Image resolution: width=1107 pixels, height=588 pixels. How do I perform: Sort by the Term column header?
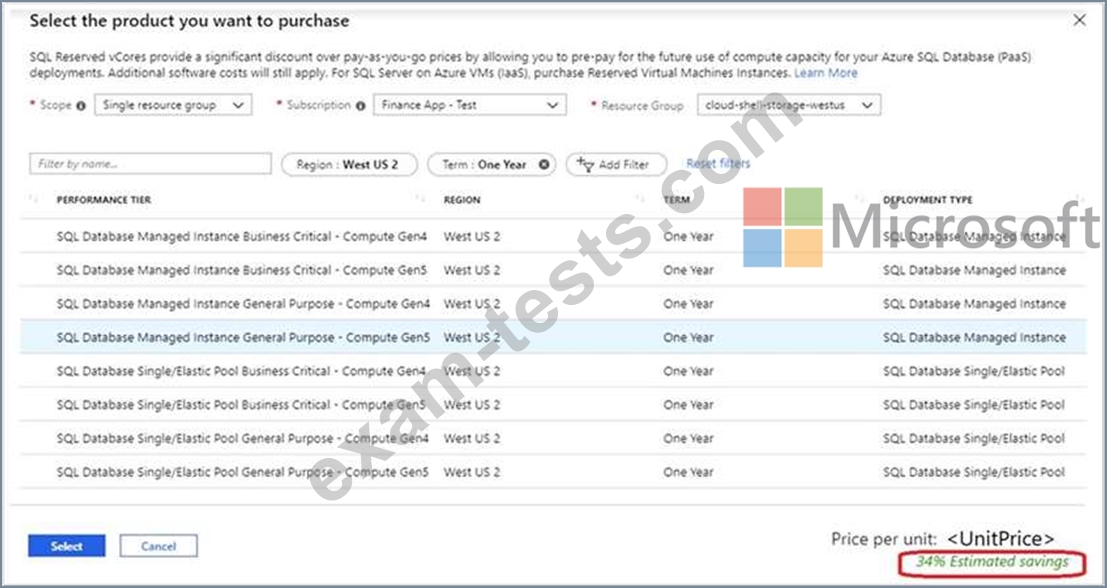click(676, 200)
